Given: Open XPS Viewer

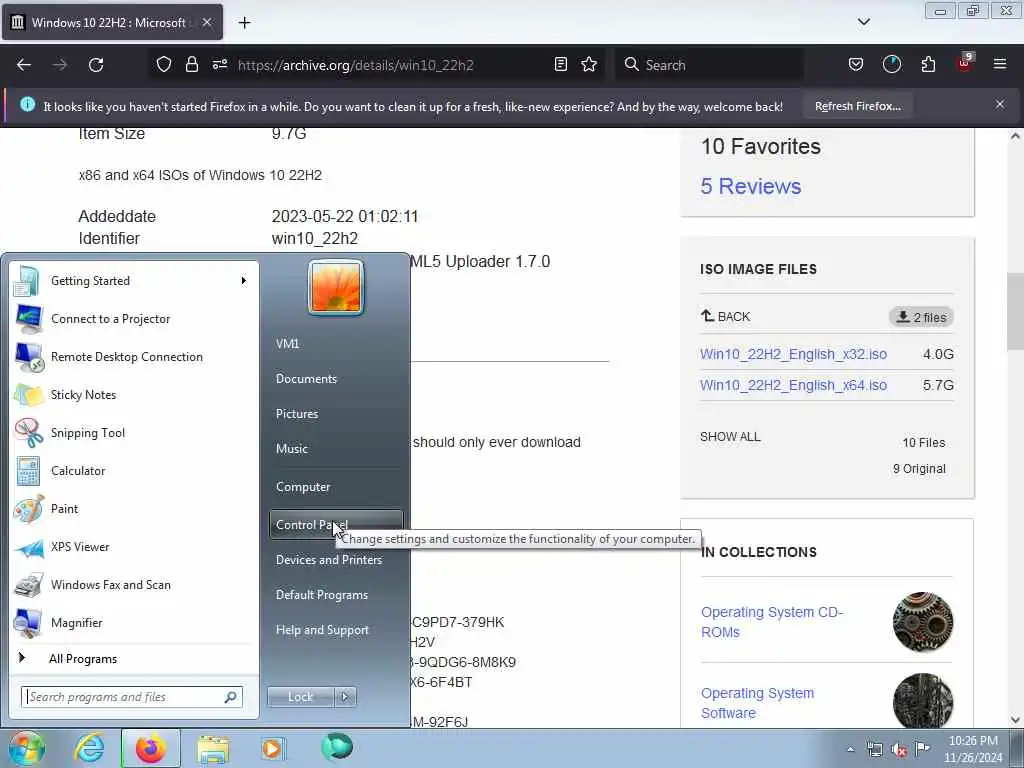Looking at the screenshot, I should pos(134,547).
